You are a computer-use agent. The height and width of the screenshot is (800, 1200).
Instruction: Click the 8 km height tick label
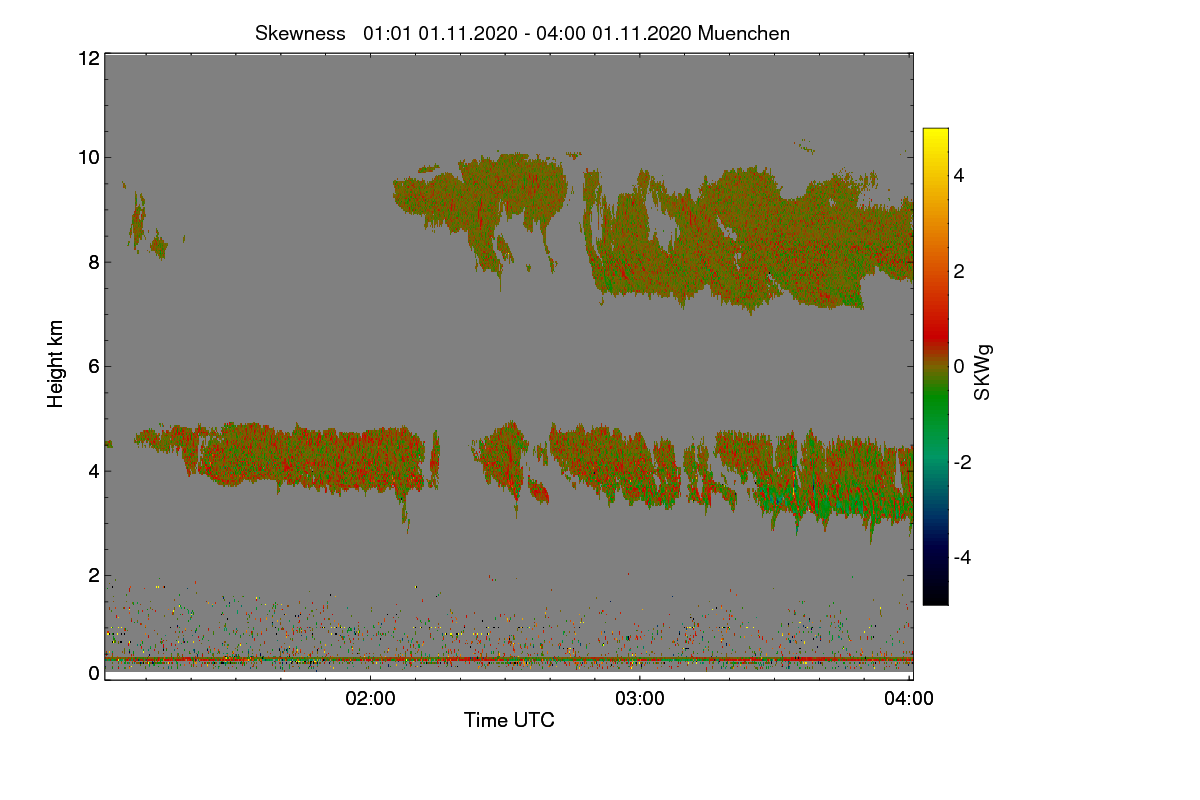[92, 262]
